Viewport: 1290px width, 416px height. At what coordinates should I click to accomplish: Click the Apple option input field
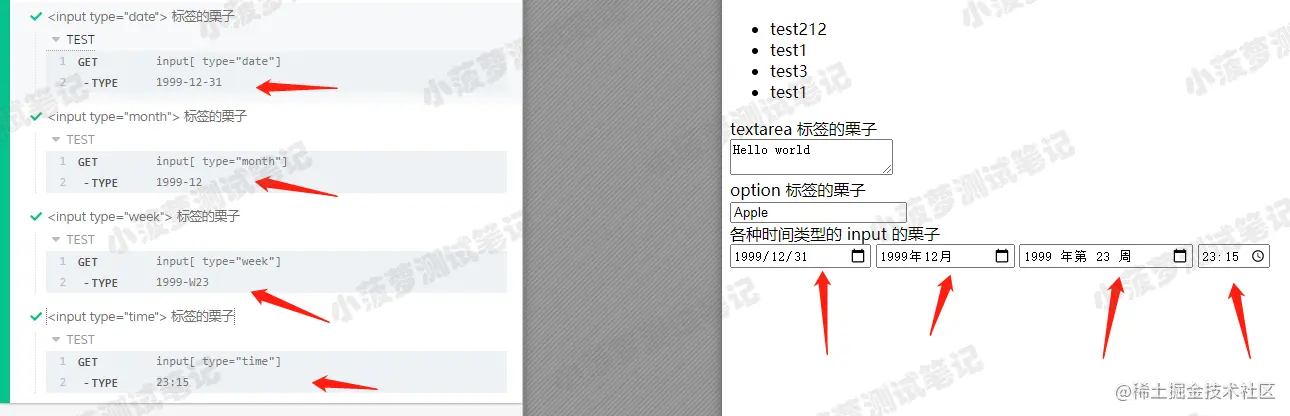(x=818, y=212)
